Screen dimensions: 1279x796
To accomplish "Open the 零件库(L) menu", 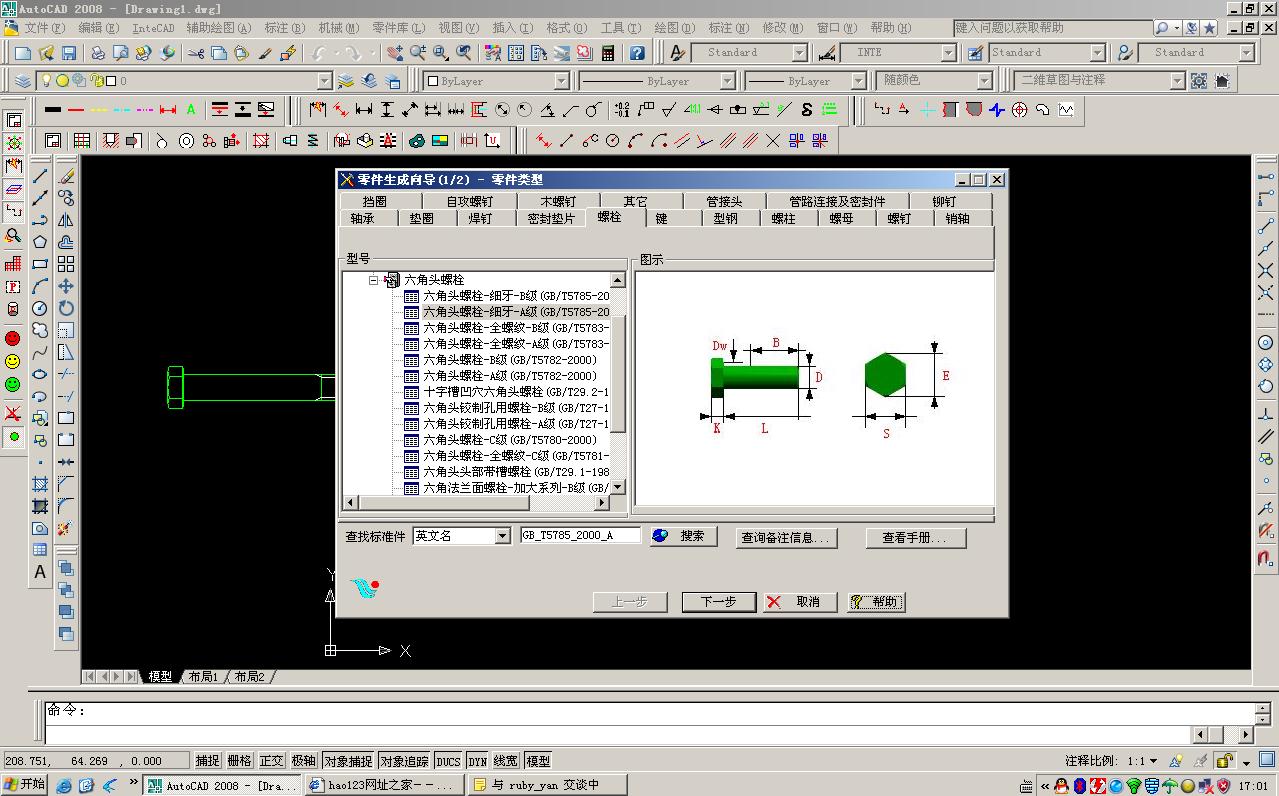I will (x=398, y=28).
